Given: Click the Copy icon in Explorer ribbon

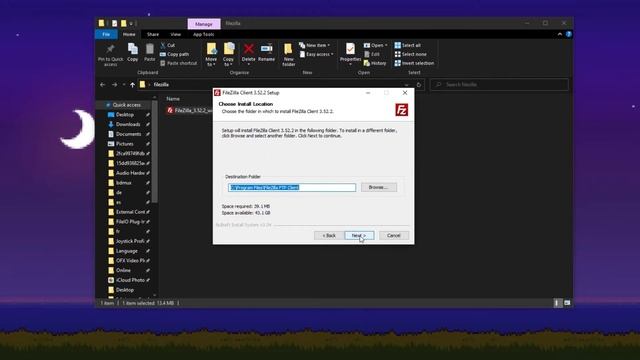Looking at the screenshot, I should (133, 52).
